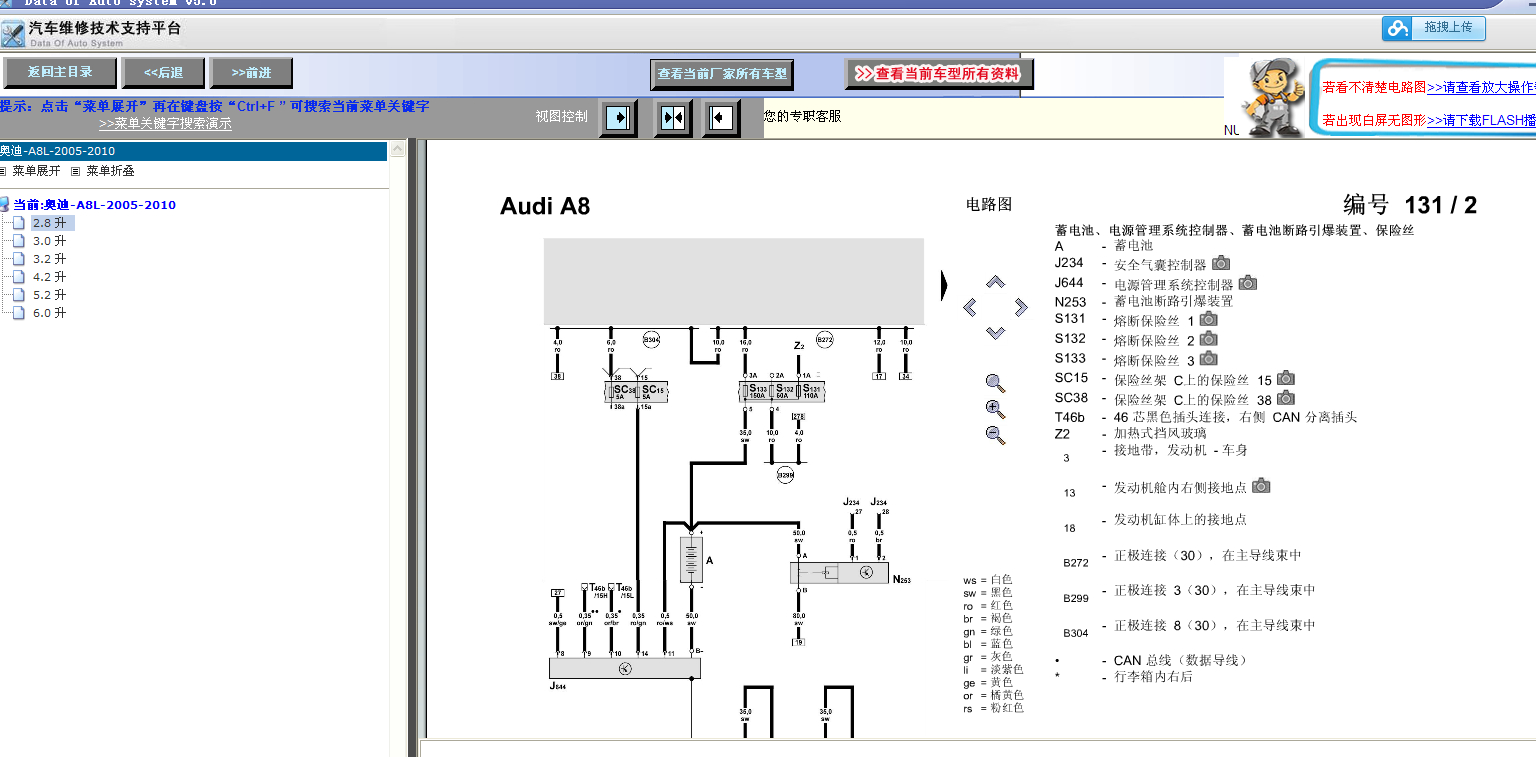View the SC15 fuse location camera icon
Screen dimensions: 1536x757
tap(1286, 378)
